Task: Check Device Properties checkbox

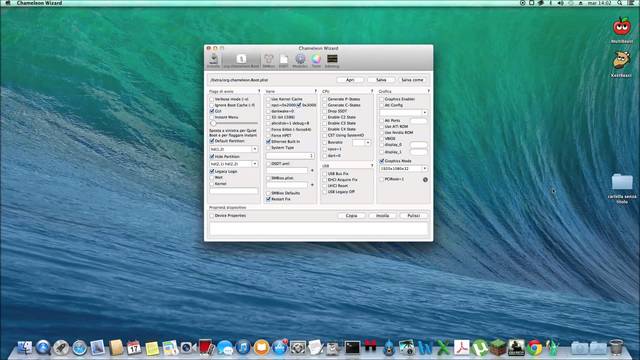Action: [x=212, y=216]
